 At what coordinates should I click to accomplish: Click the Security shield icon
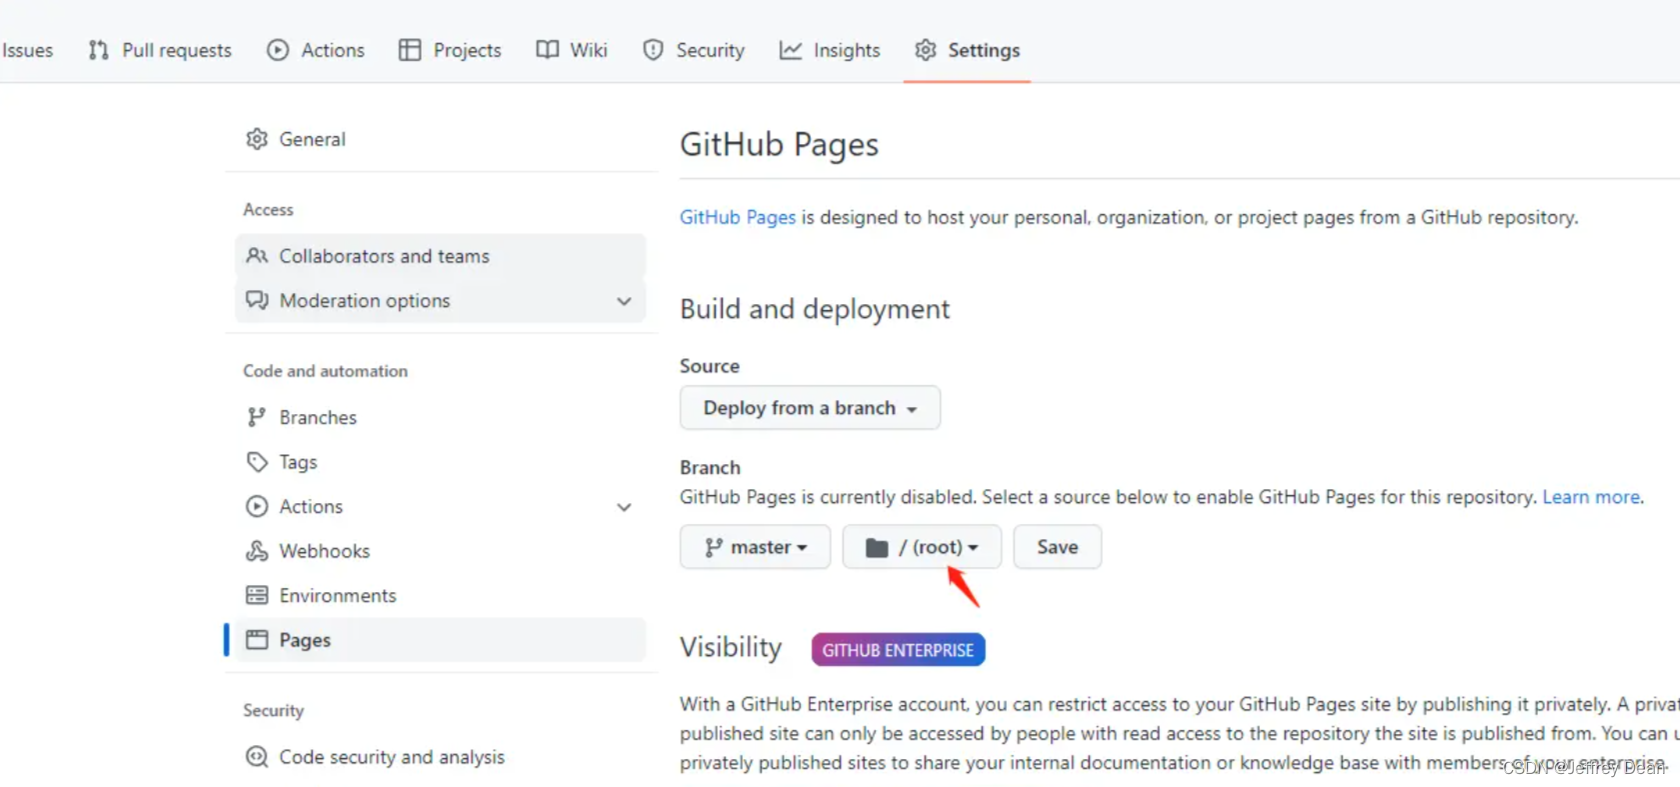(x=653, y=50)
